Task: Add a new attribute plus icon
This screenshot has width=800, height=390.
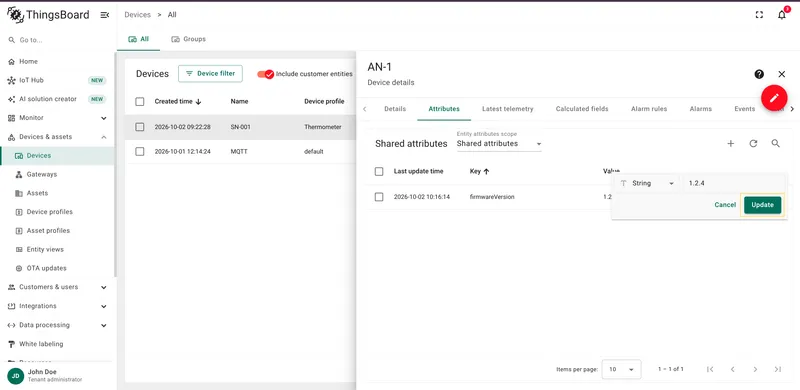Action: 731,144
